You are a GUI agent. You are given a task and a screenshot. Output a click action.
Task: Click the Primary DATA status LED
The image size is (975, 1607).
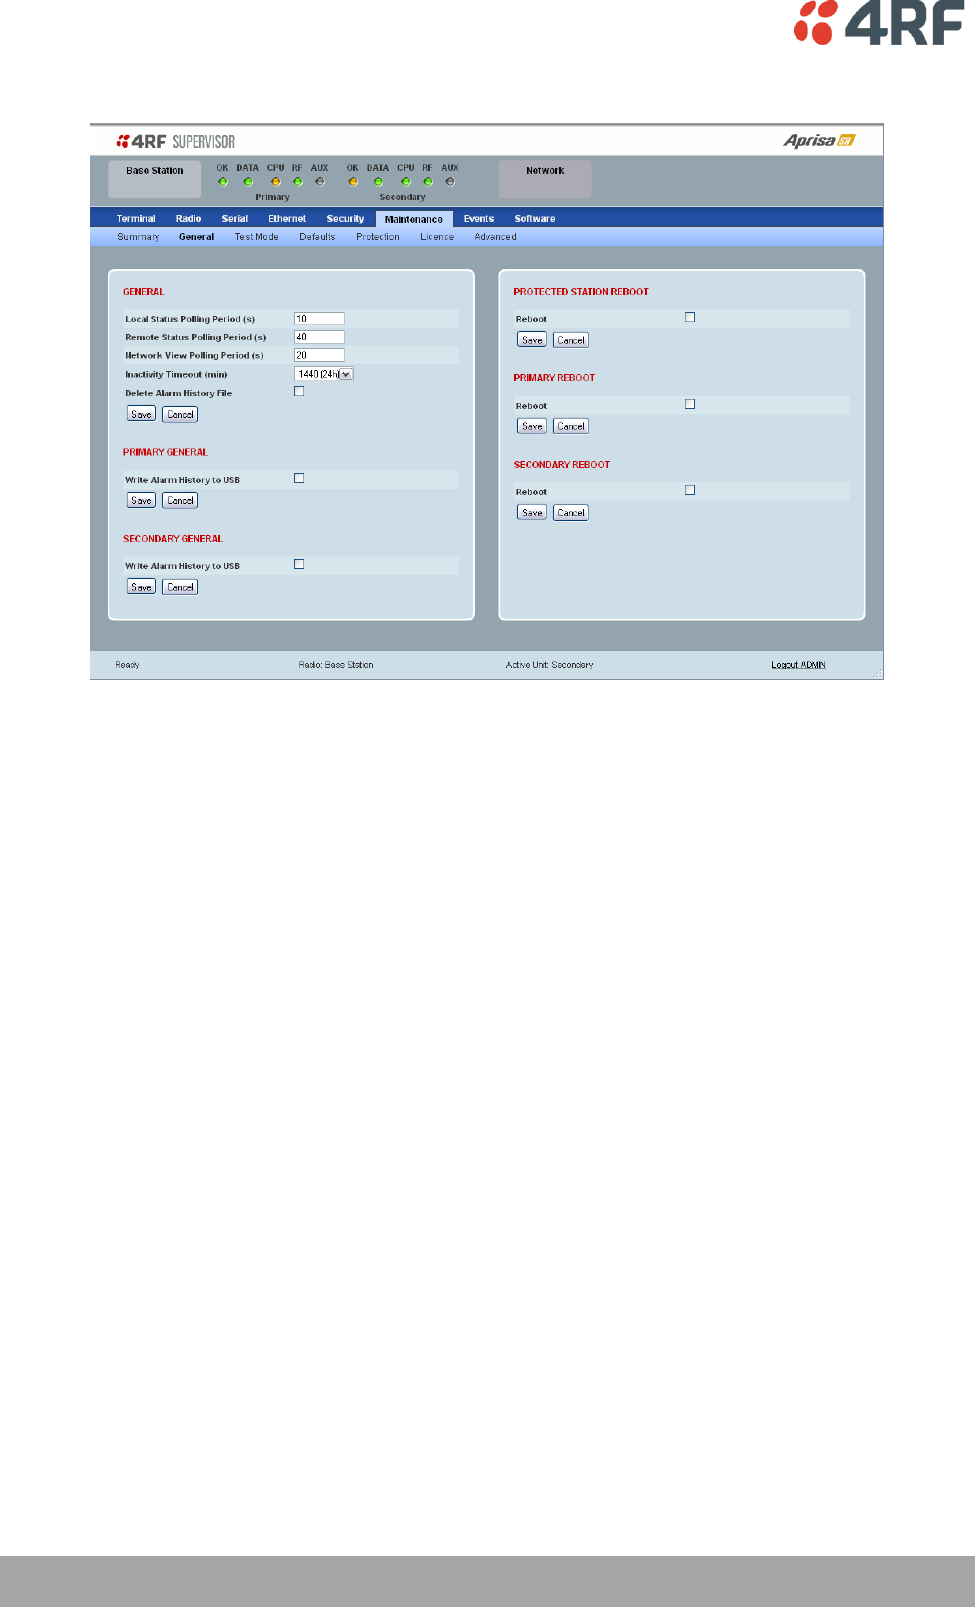click(248, 182)
